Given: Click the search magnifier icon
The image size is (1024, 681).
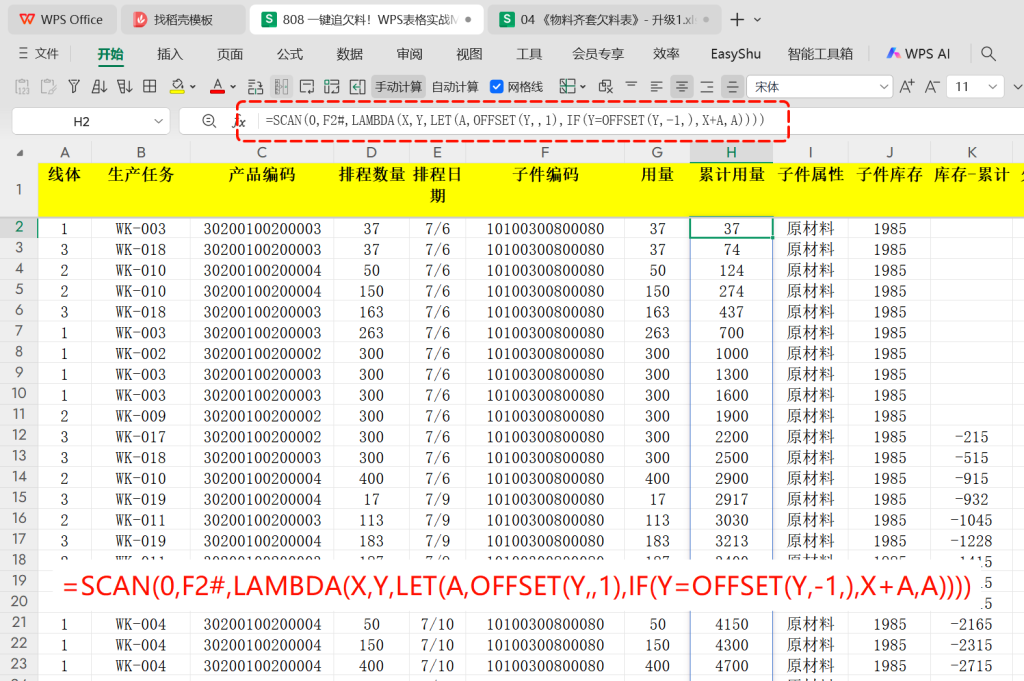Looking at the screenshot, I should tap(988, 54).
